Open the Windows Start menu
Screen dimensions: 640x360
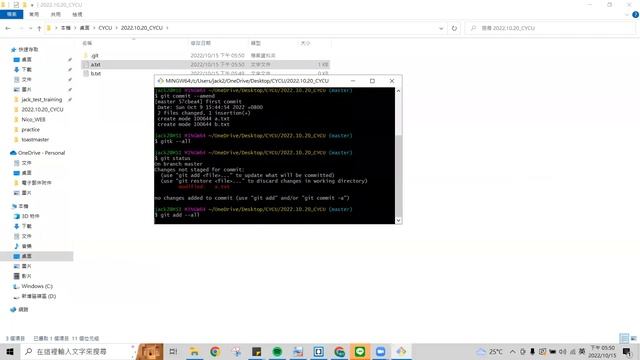tap(10, 351)
